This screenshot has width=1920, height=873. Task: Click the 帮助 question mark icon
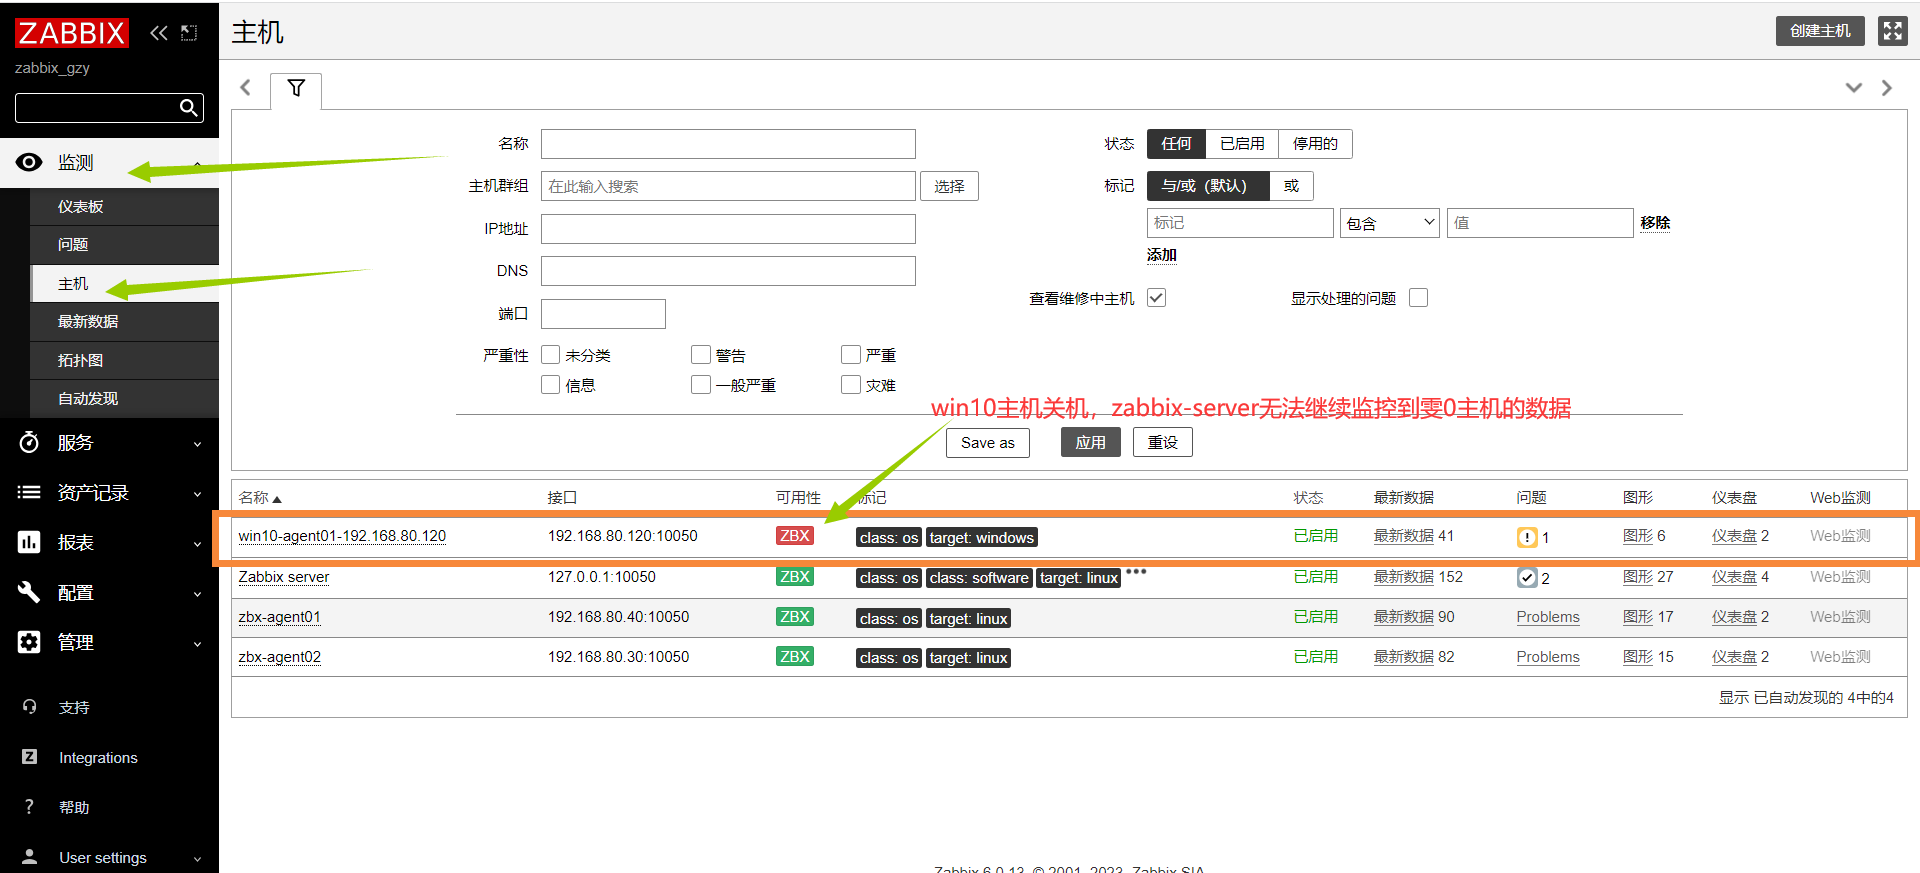tap(29, 807)
